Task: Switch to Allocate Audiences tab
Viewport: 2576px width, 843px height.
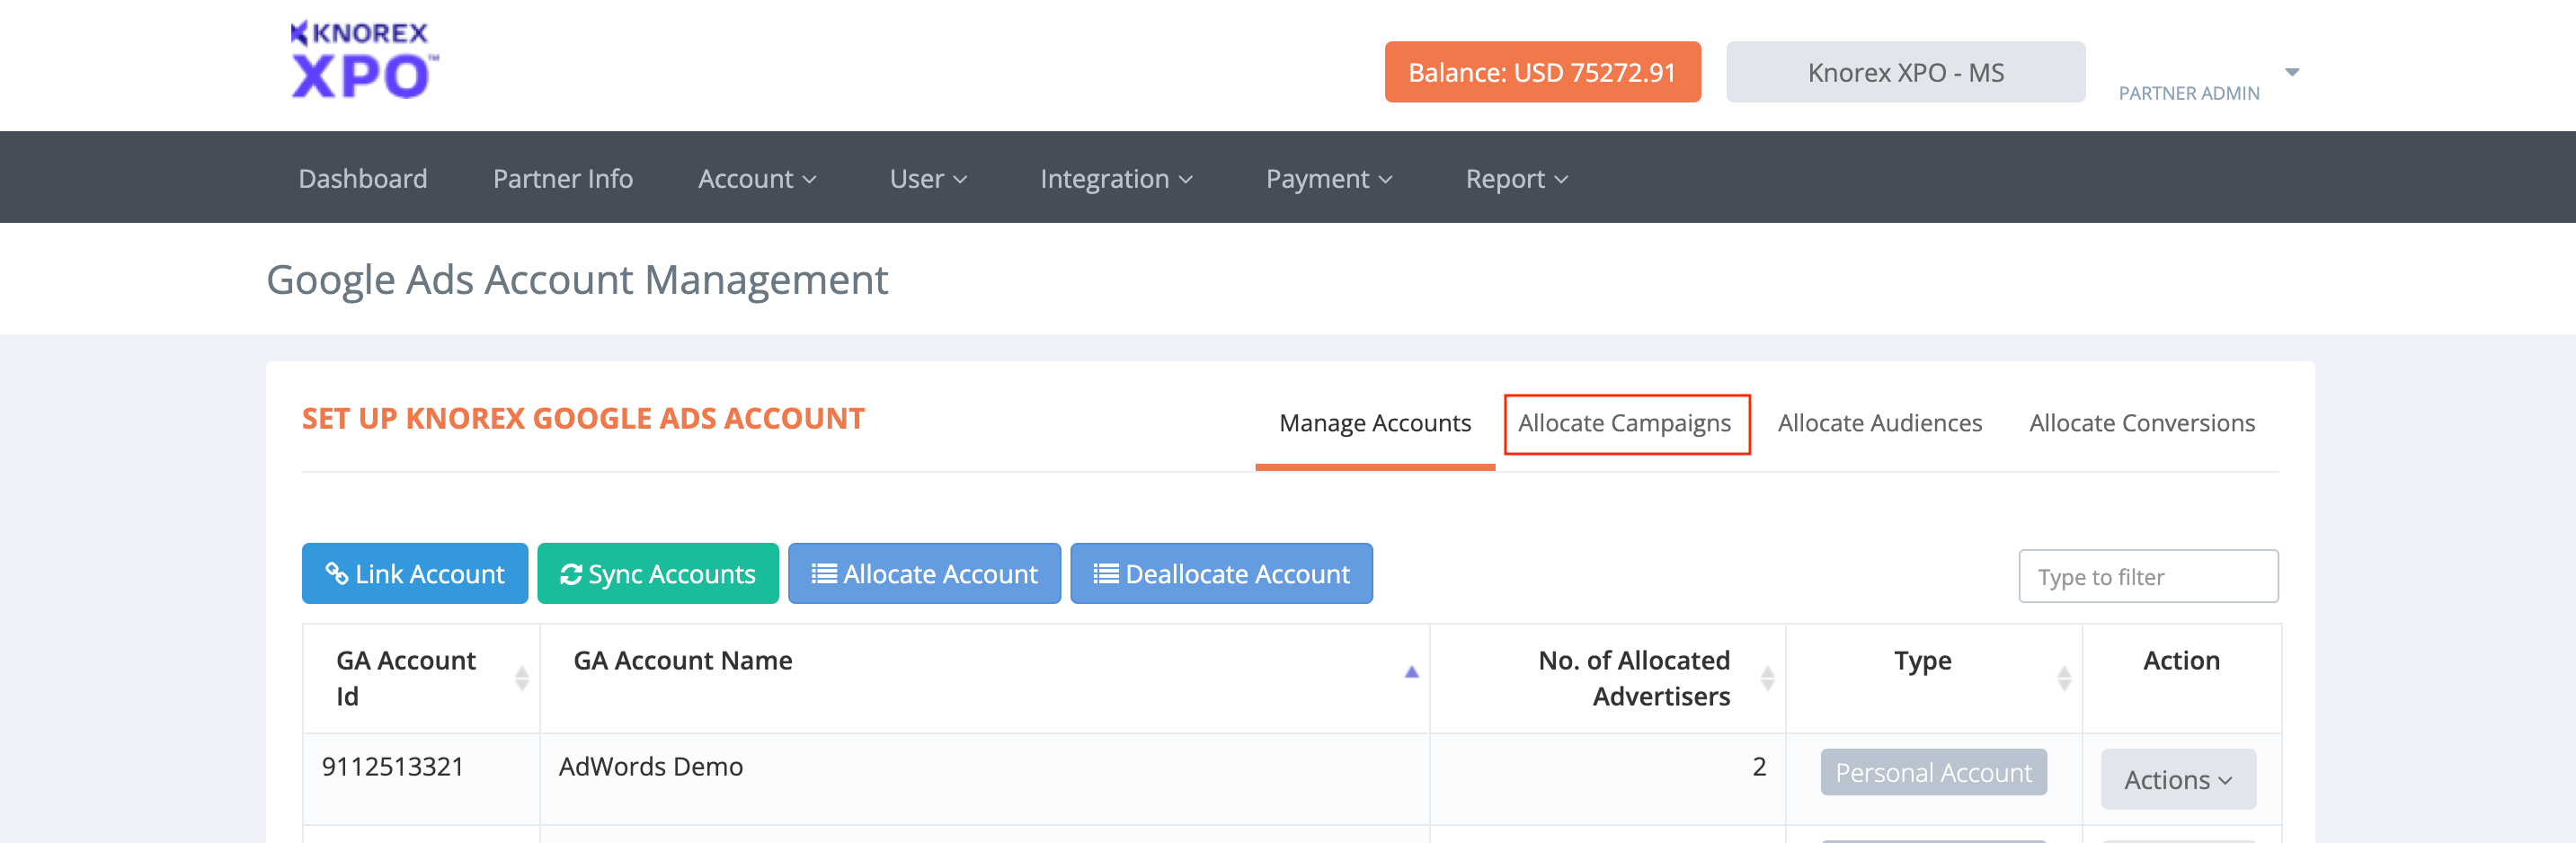Action: [x=1879, y=424]
